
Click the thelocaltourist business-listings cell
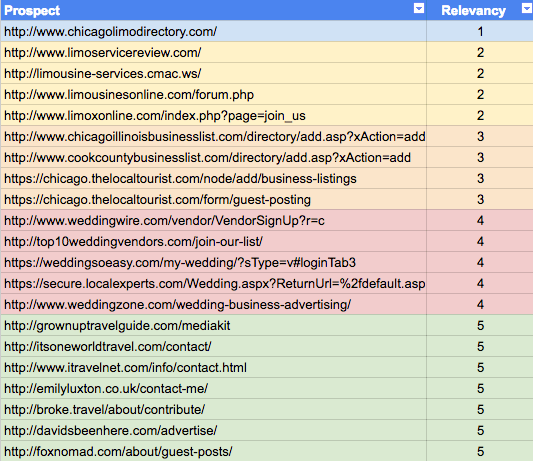click(x=213, y=178)
